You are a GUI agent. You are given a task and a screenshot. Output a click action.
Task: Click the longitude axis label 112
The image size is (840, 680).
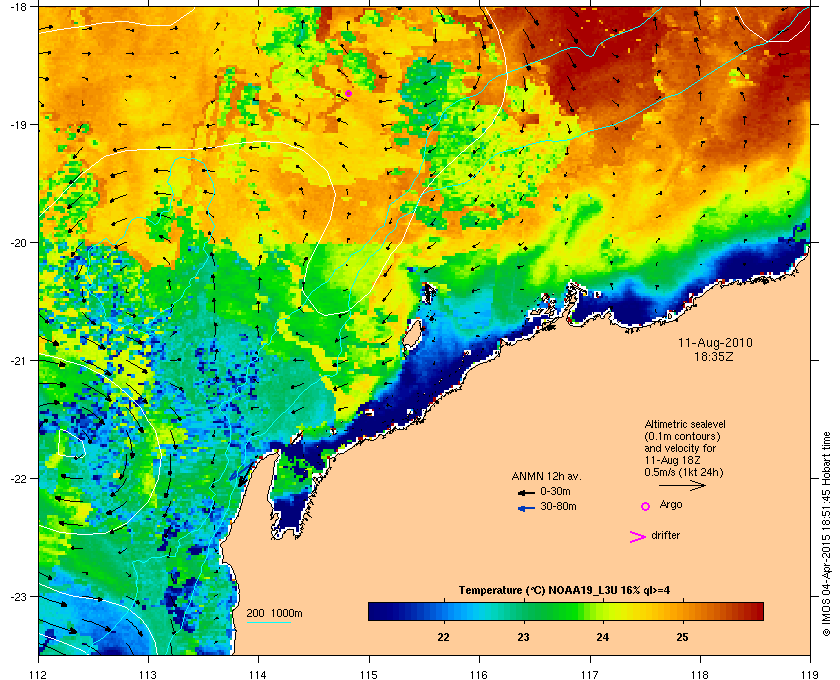[x=39, y=674]
